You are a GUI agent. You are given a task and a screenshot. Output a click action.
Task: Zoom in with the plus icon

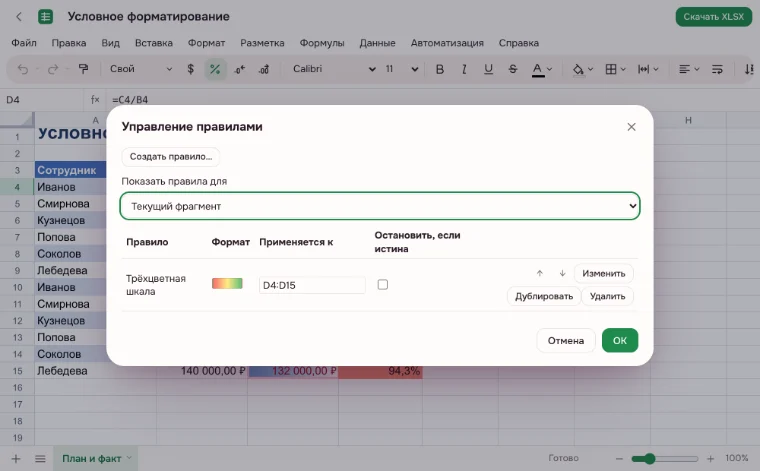pos(711,458)
